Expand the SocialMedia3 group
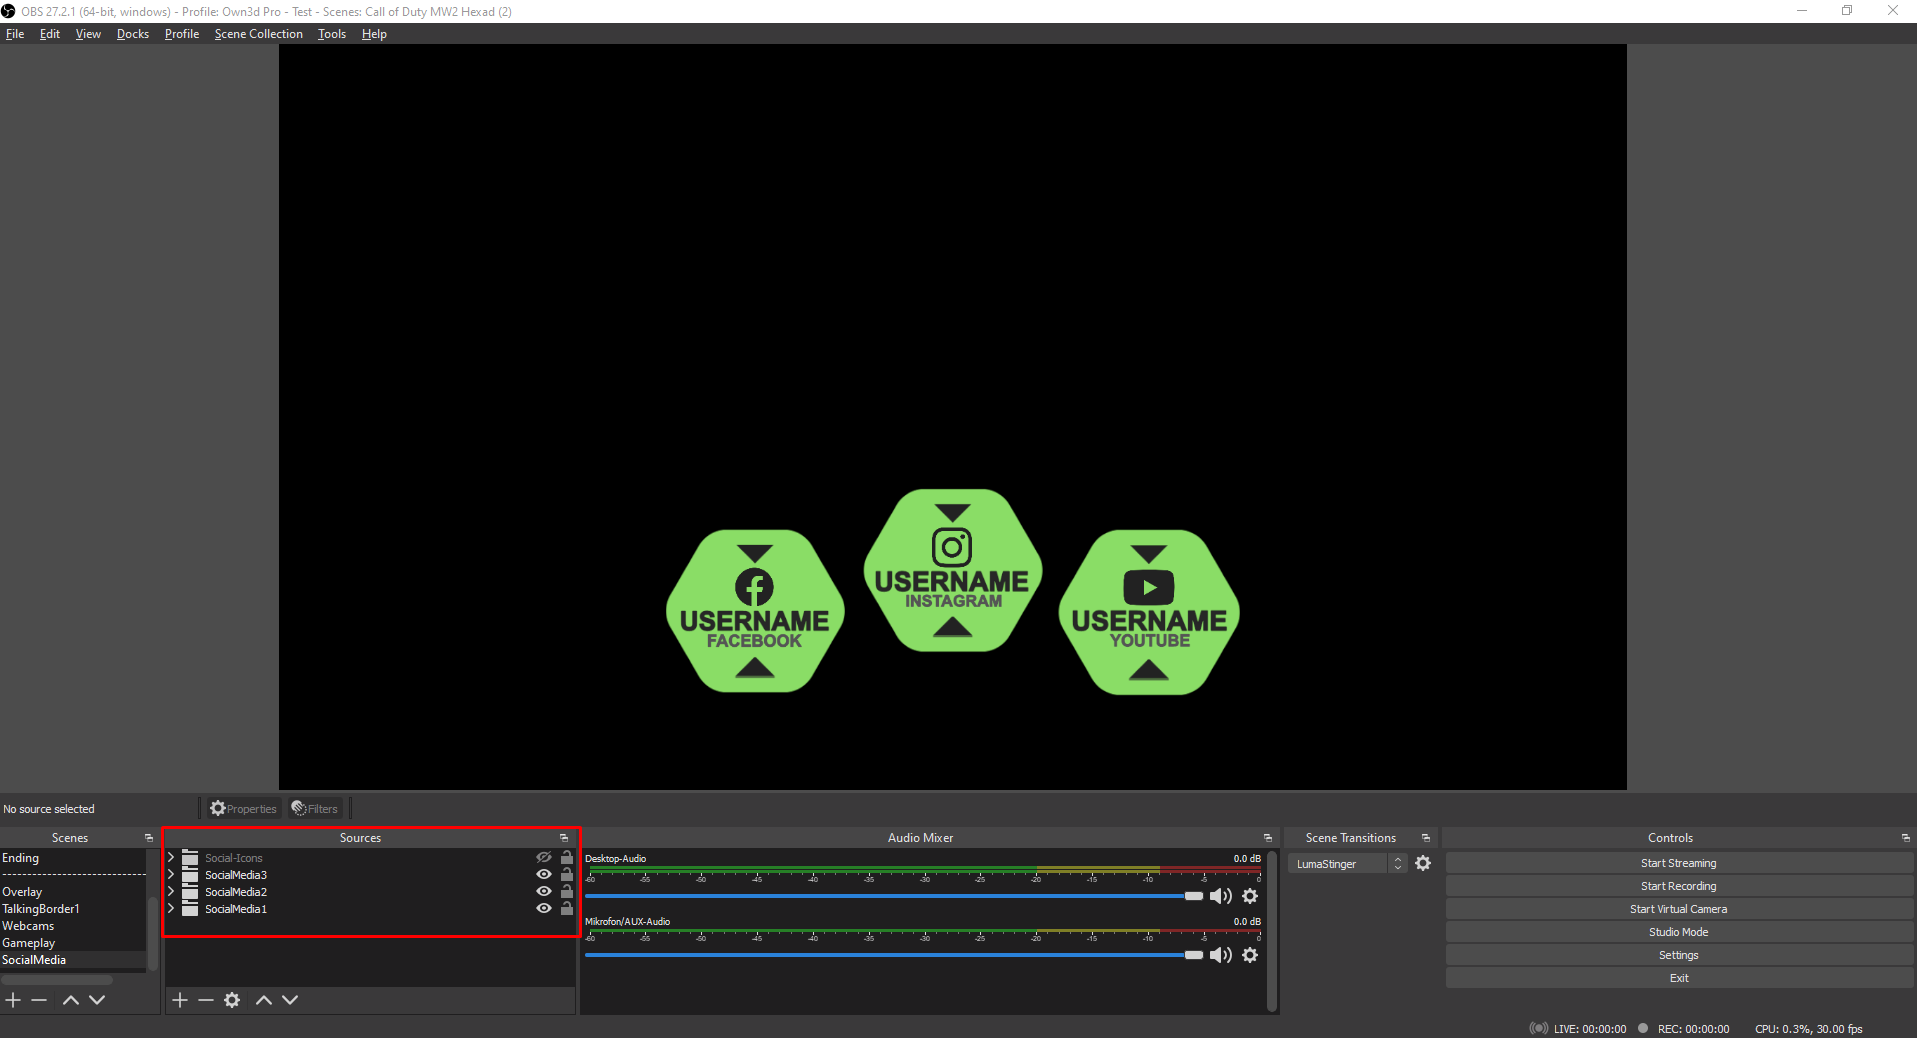This screenshot has height=1038, width=1917. [171, 875]
